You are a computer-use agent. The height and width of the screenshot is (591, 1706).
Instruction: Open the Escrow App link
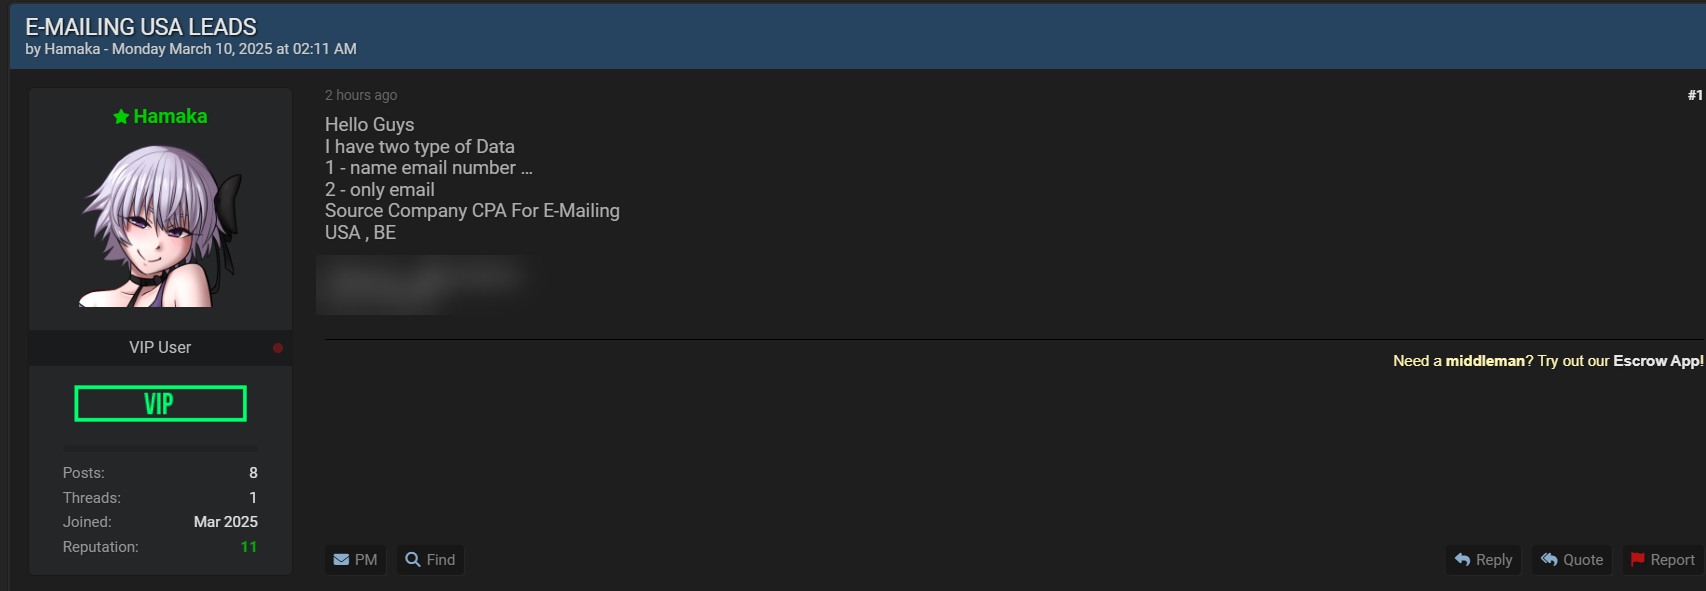click(1658, 361)
